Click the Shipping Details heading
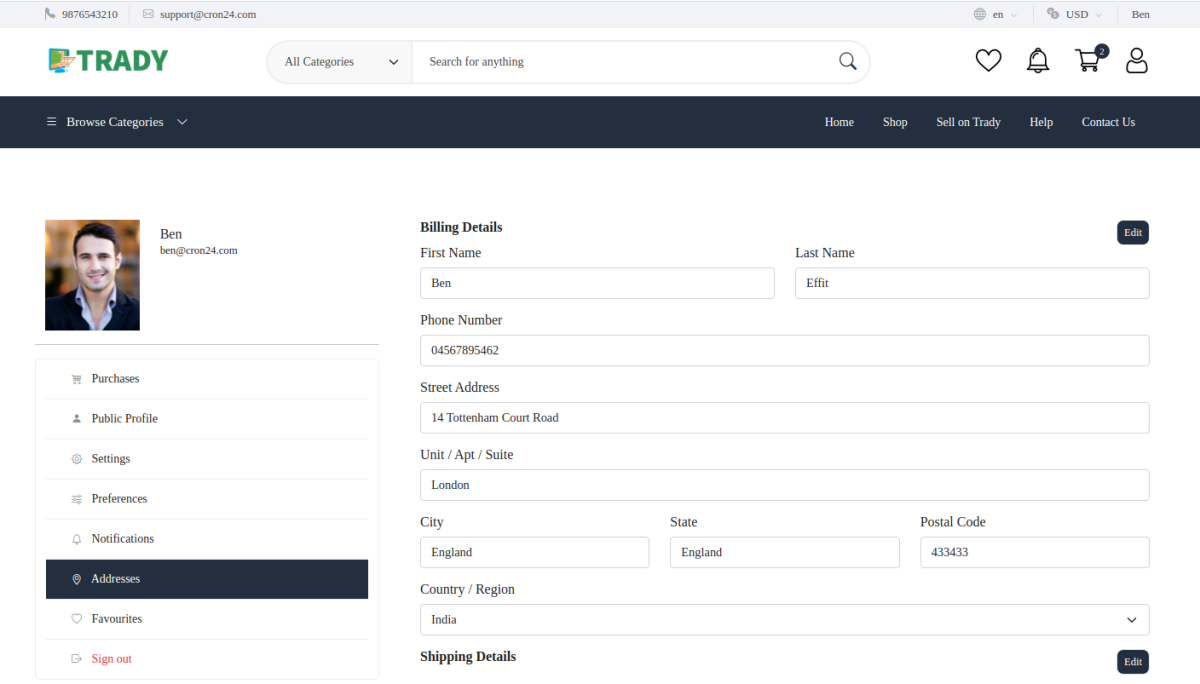The height and width of the screenshot is (684, 1200). [x=468, y=657]
